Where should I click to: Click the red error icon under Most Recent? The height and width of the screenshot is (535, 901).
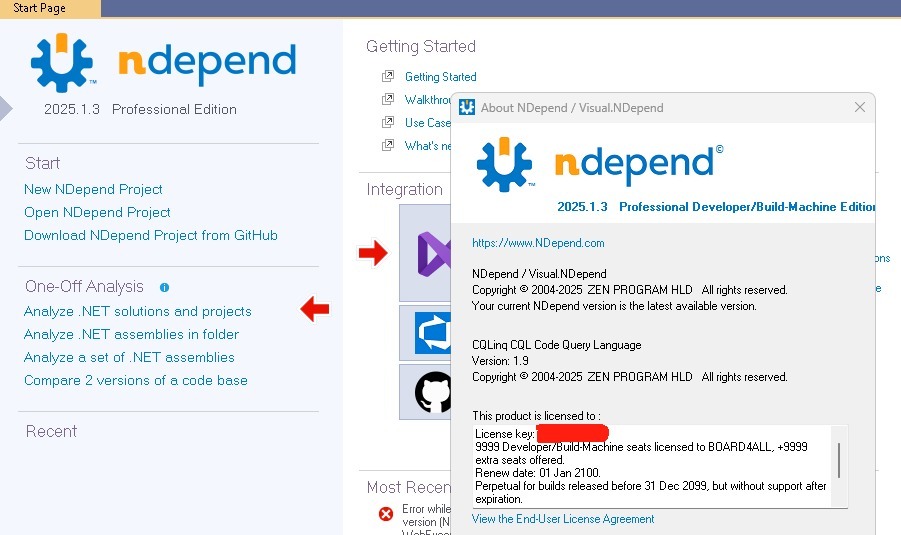click(x=386, y=513)
